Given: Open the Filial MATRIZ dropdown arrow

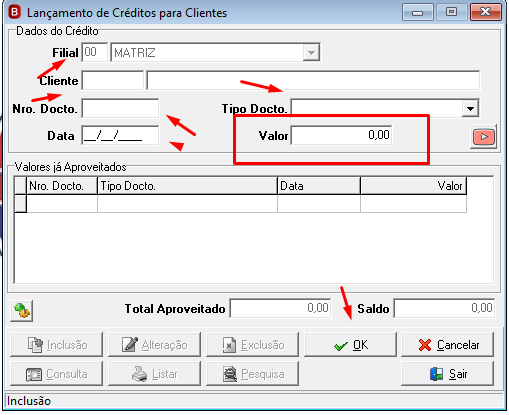Looking at the screenshot, I should (x=311, y=53).
